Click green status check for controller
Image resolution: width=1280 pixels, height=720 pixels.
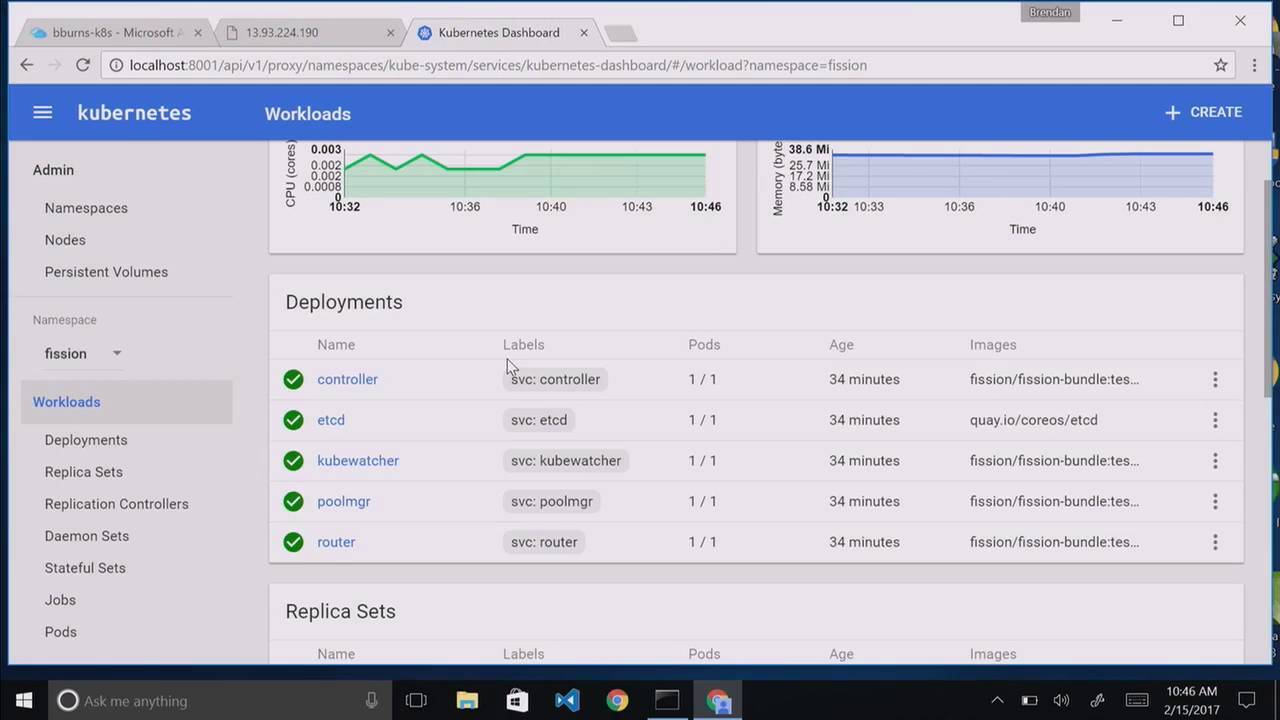[x=293, y=379]
